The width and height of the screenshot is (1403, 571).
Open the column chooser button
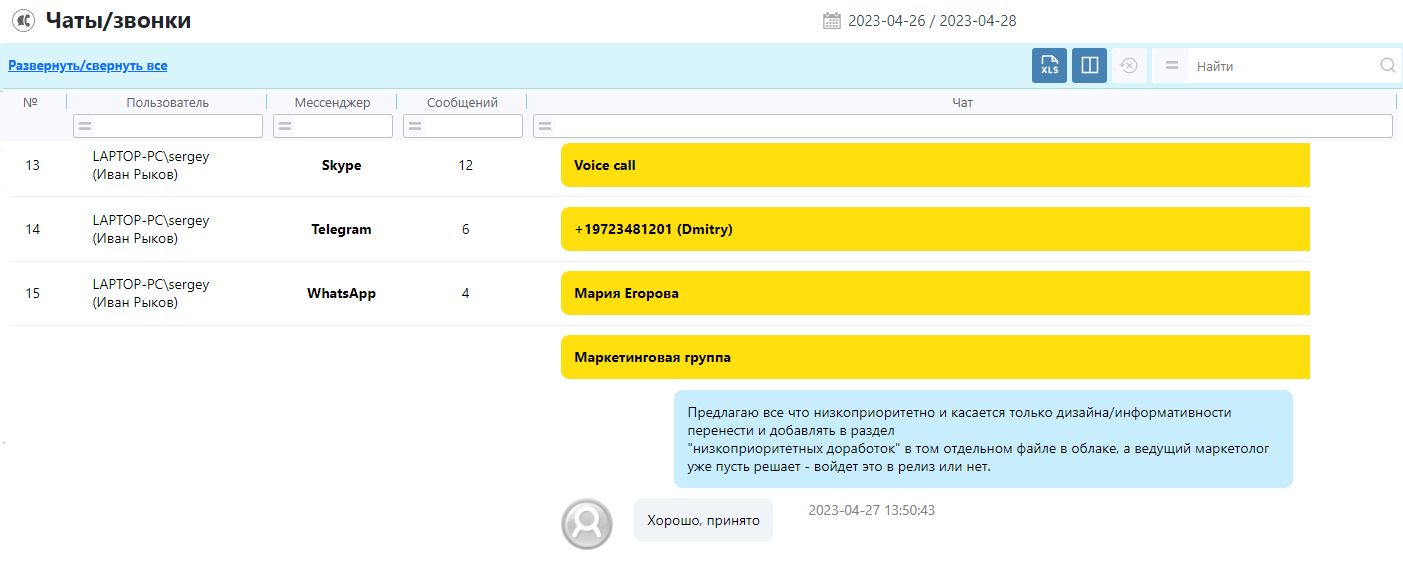pos(1089,66)
